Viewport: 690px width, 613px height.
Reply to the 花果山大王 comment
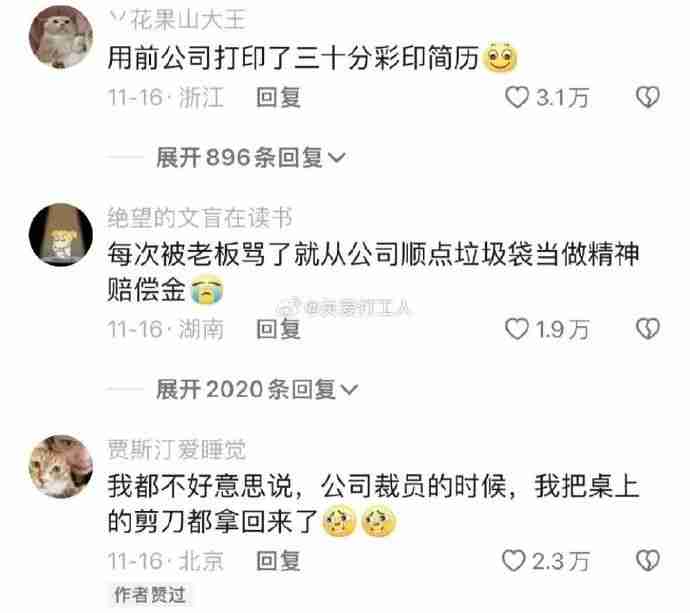(x=279, y=97)
